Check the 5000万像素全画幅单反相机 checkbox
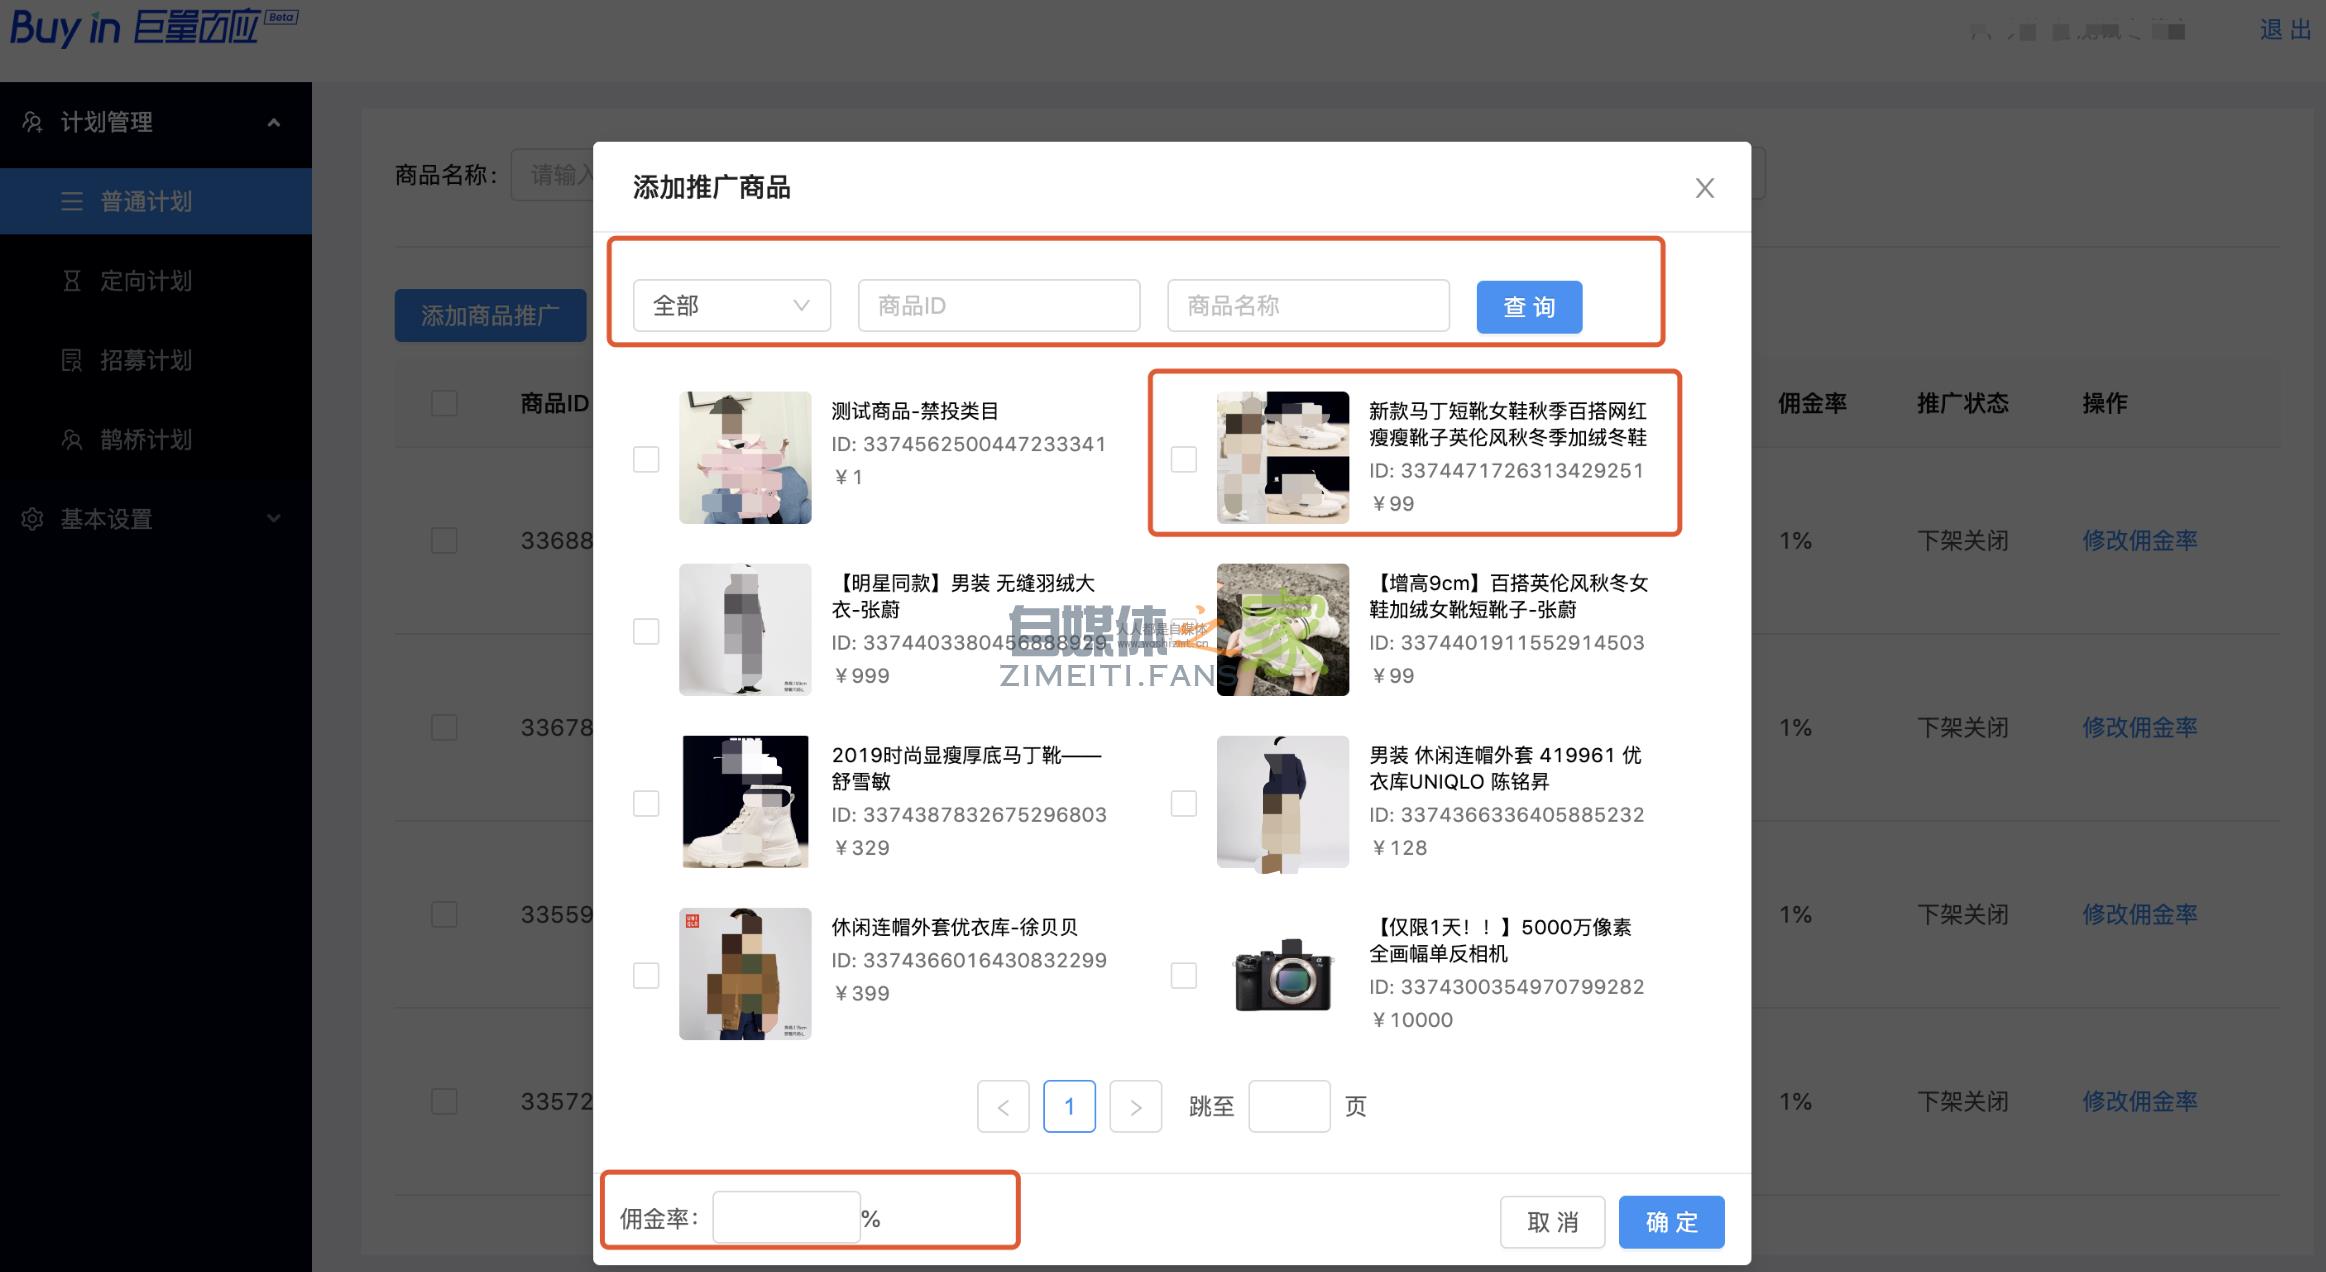The height and width of the screenshot is (1272, 2326). 1184,975
